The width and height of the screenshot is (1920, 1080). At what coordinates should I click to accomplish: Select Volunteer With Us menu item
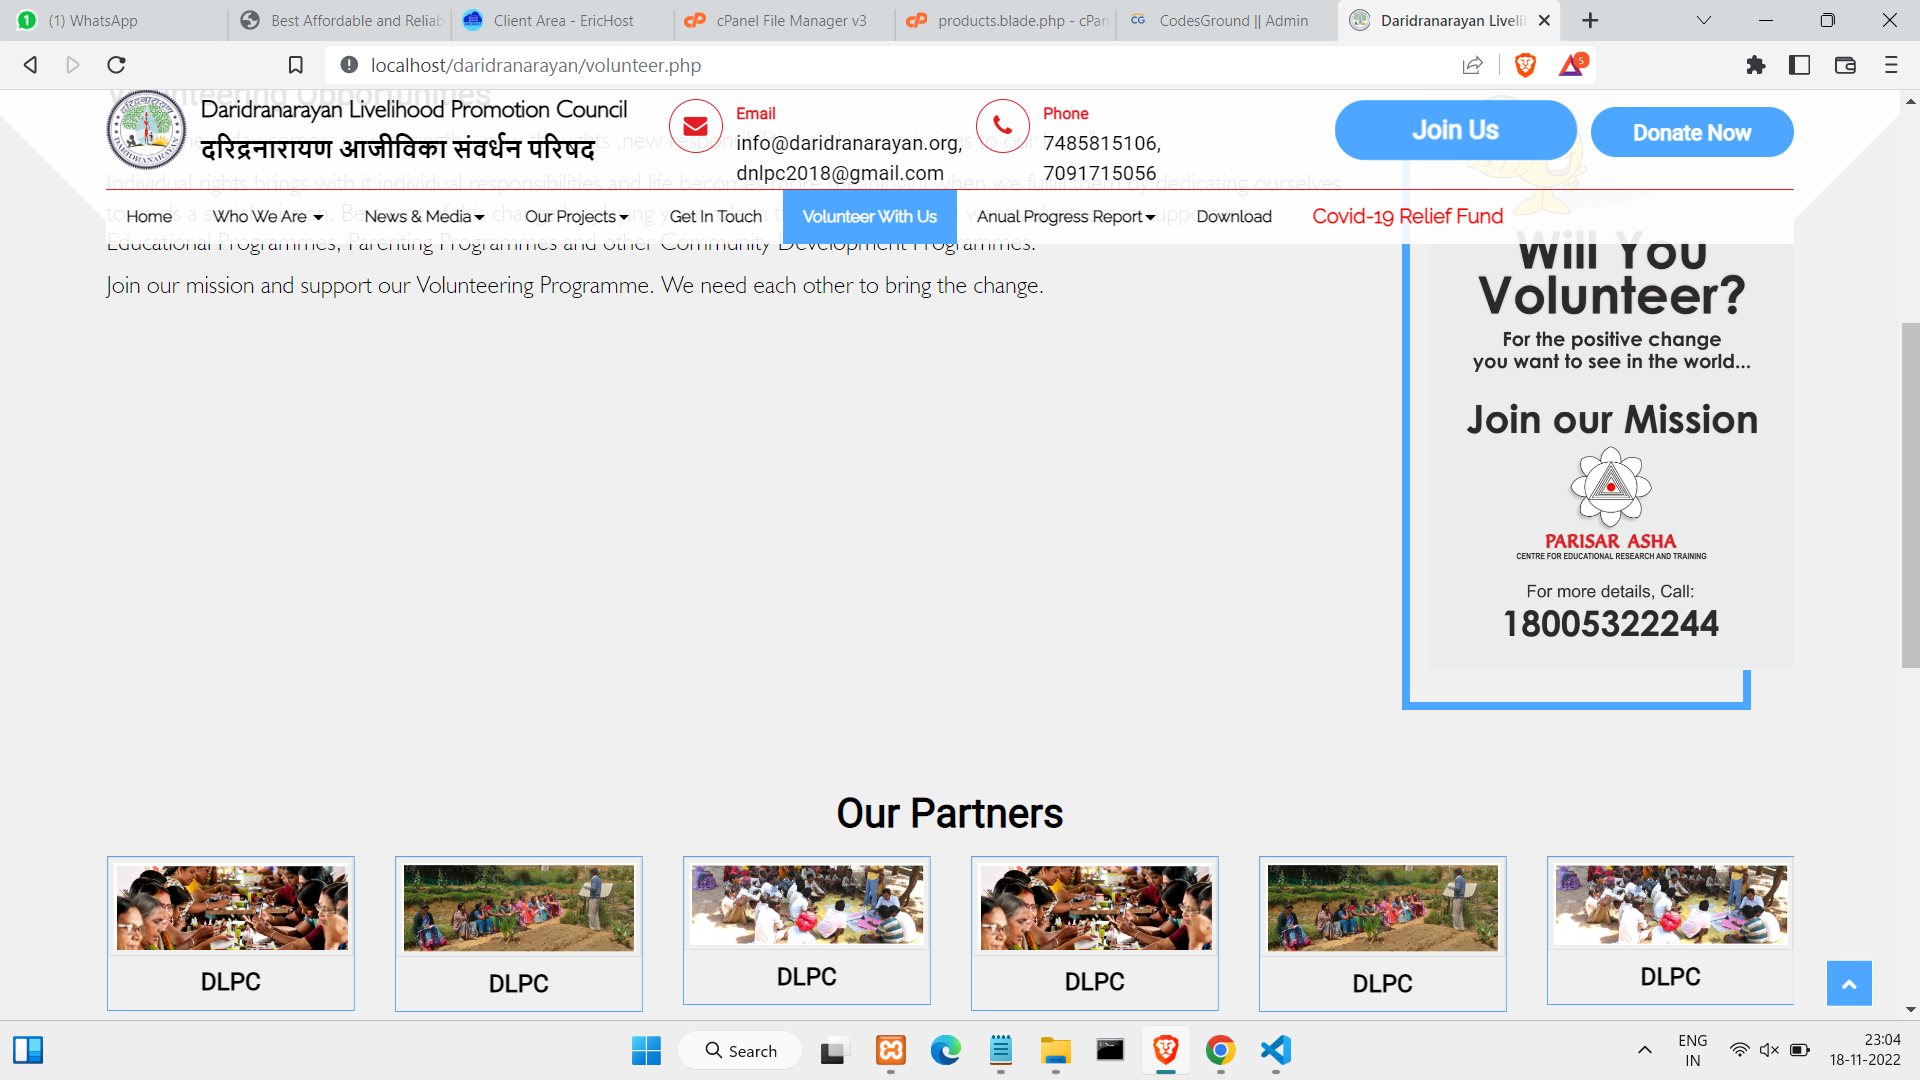pyautogui.click(x=870, y=217)
